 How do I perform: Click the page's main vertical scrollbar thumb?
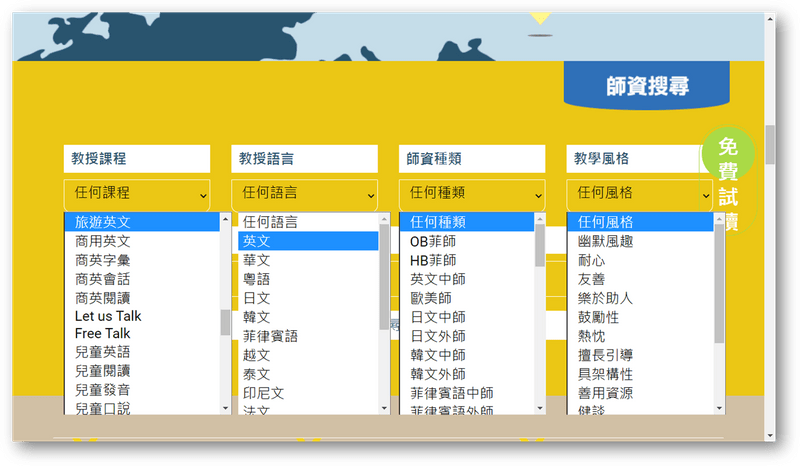click(x=770, y=145)
